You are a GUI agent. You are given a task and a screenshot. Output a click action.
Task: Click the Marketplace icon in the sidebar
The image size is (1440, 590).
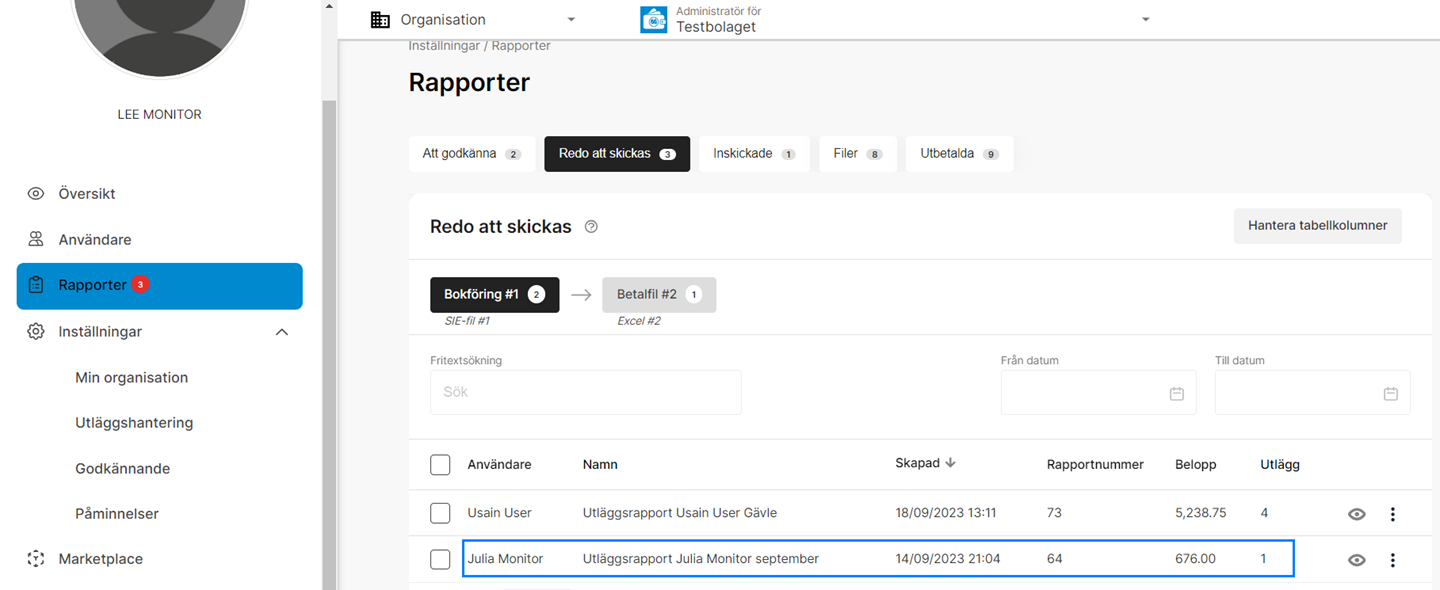pos(36,558)
